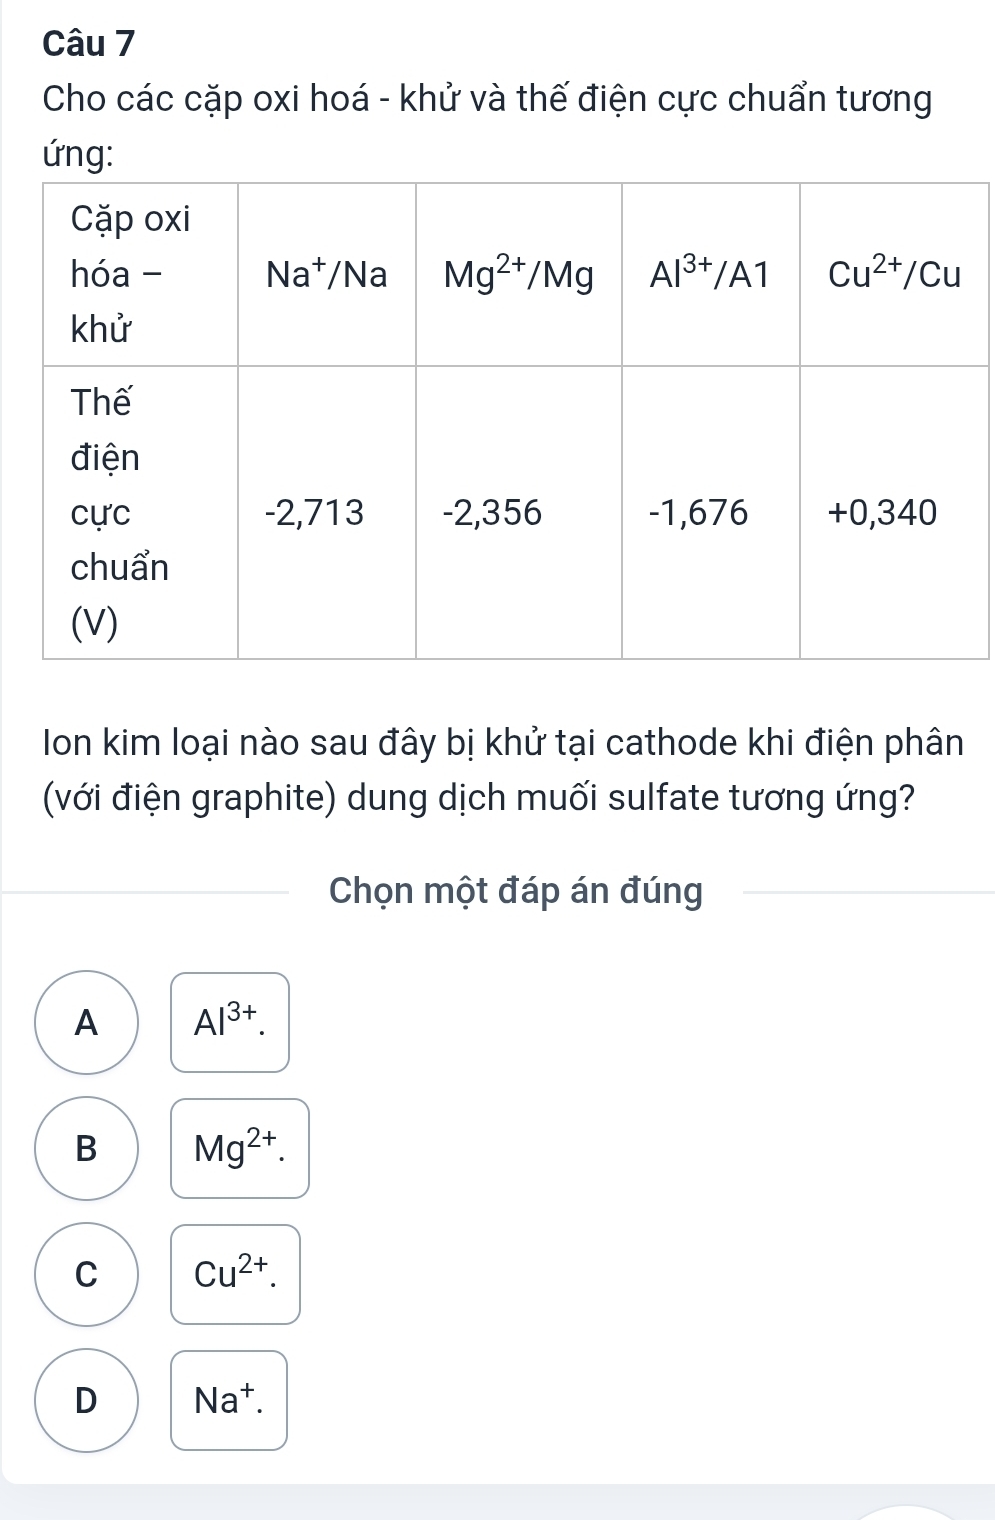Click the 'Thế điện cực chuẩn (V)' header cell

click(x=140, y=513)
